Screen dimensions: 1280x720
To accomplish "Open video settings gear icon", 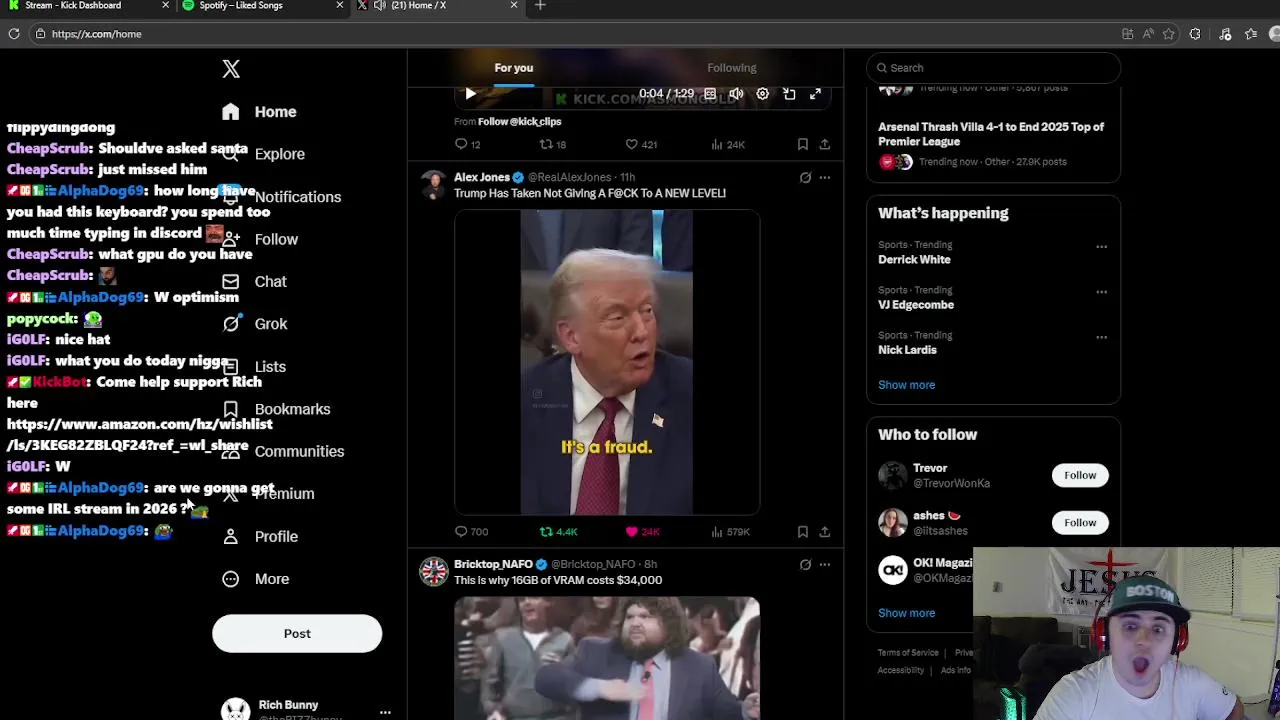I will (763, 94).
